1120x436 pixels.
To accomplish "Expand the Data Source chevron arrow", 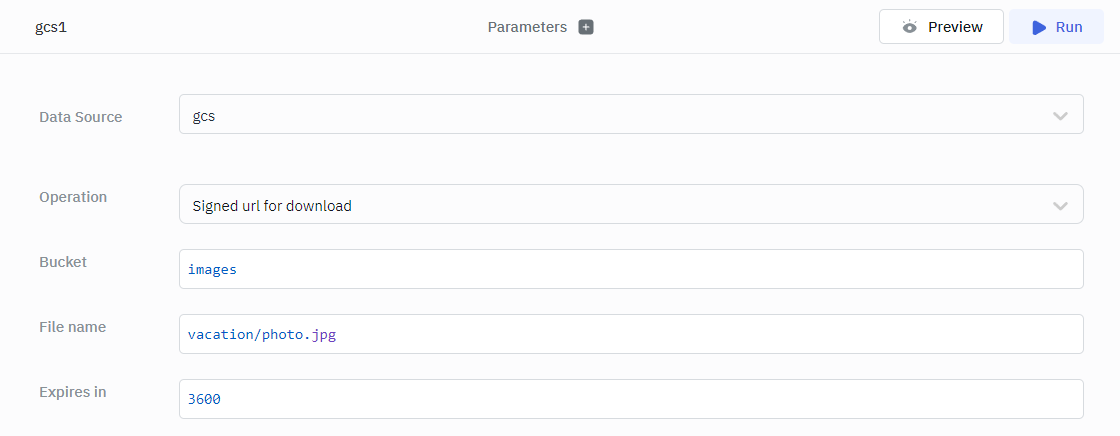I will coord(1060,116).
